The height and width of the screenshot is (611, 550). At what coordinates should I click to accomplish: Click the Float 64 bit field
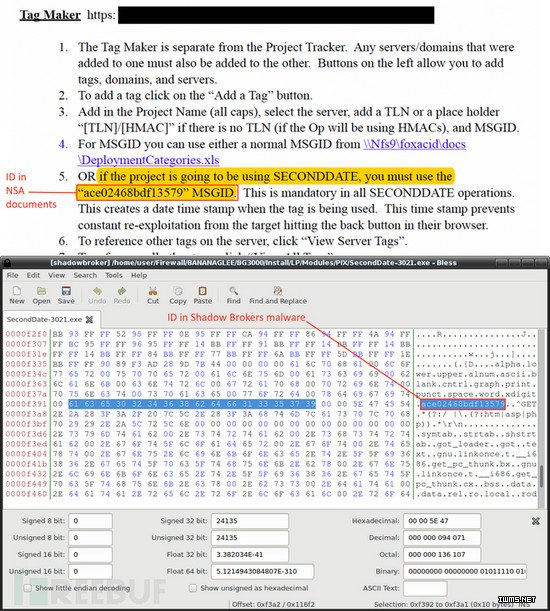[x=262, y=571]
